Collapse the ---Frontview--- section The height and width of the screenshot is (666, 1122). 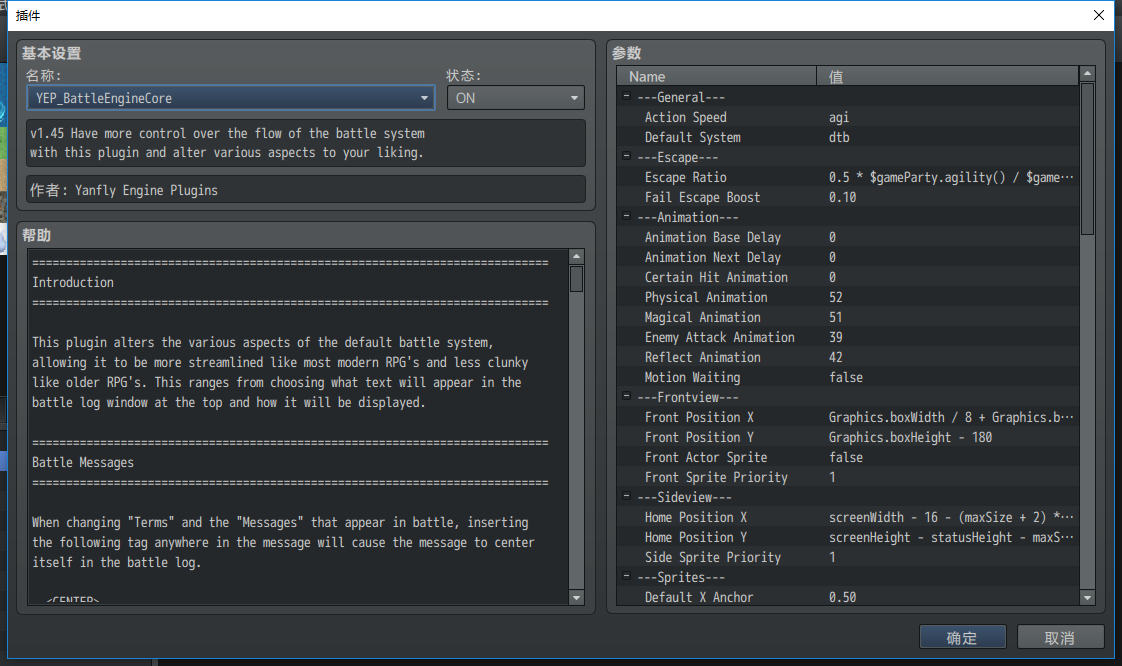626,396
